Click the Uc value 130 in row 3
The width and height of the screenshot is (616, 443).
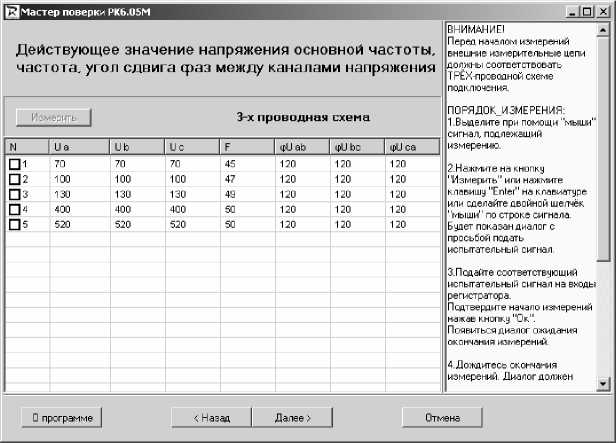tap(178, 194)
